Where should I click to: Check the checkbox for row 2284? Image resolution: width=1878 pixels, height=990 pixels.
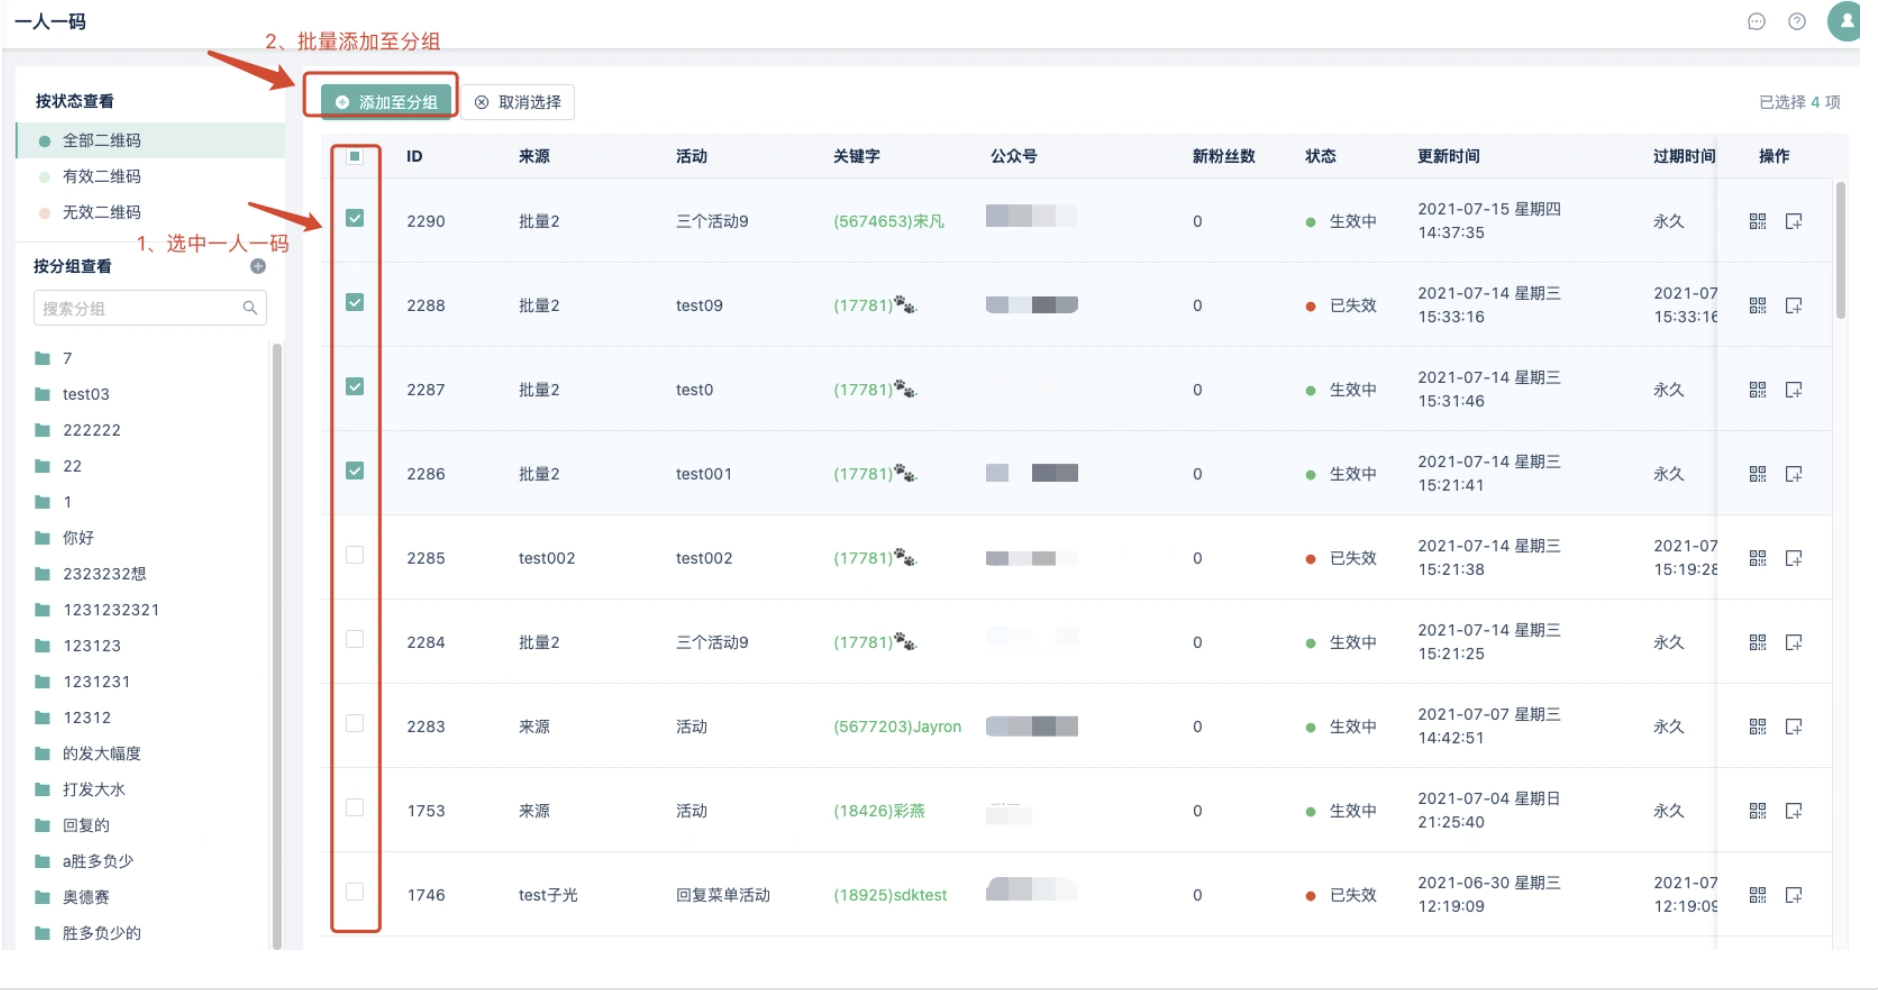pyautogui.click(x=355, y=639)
